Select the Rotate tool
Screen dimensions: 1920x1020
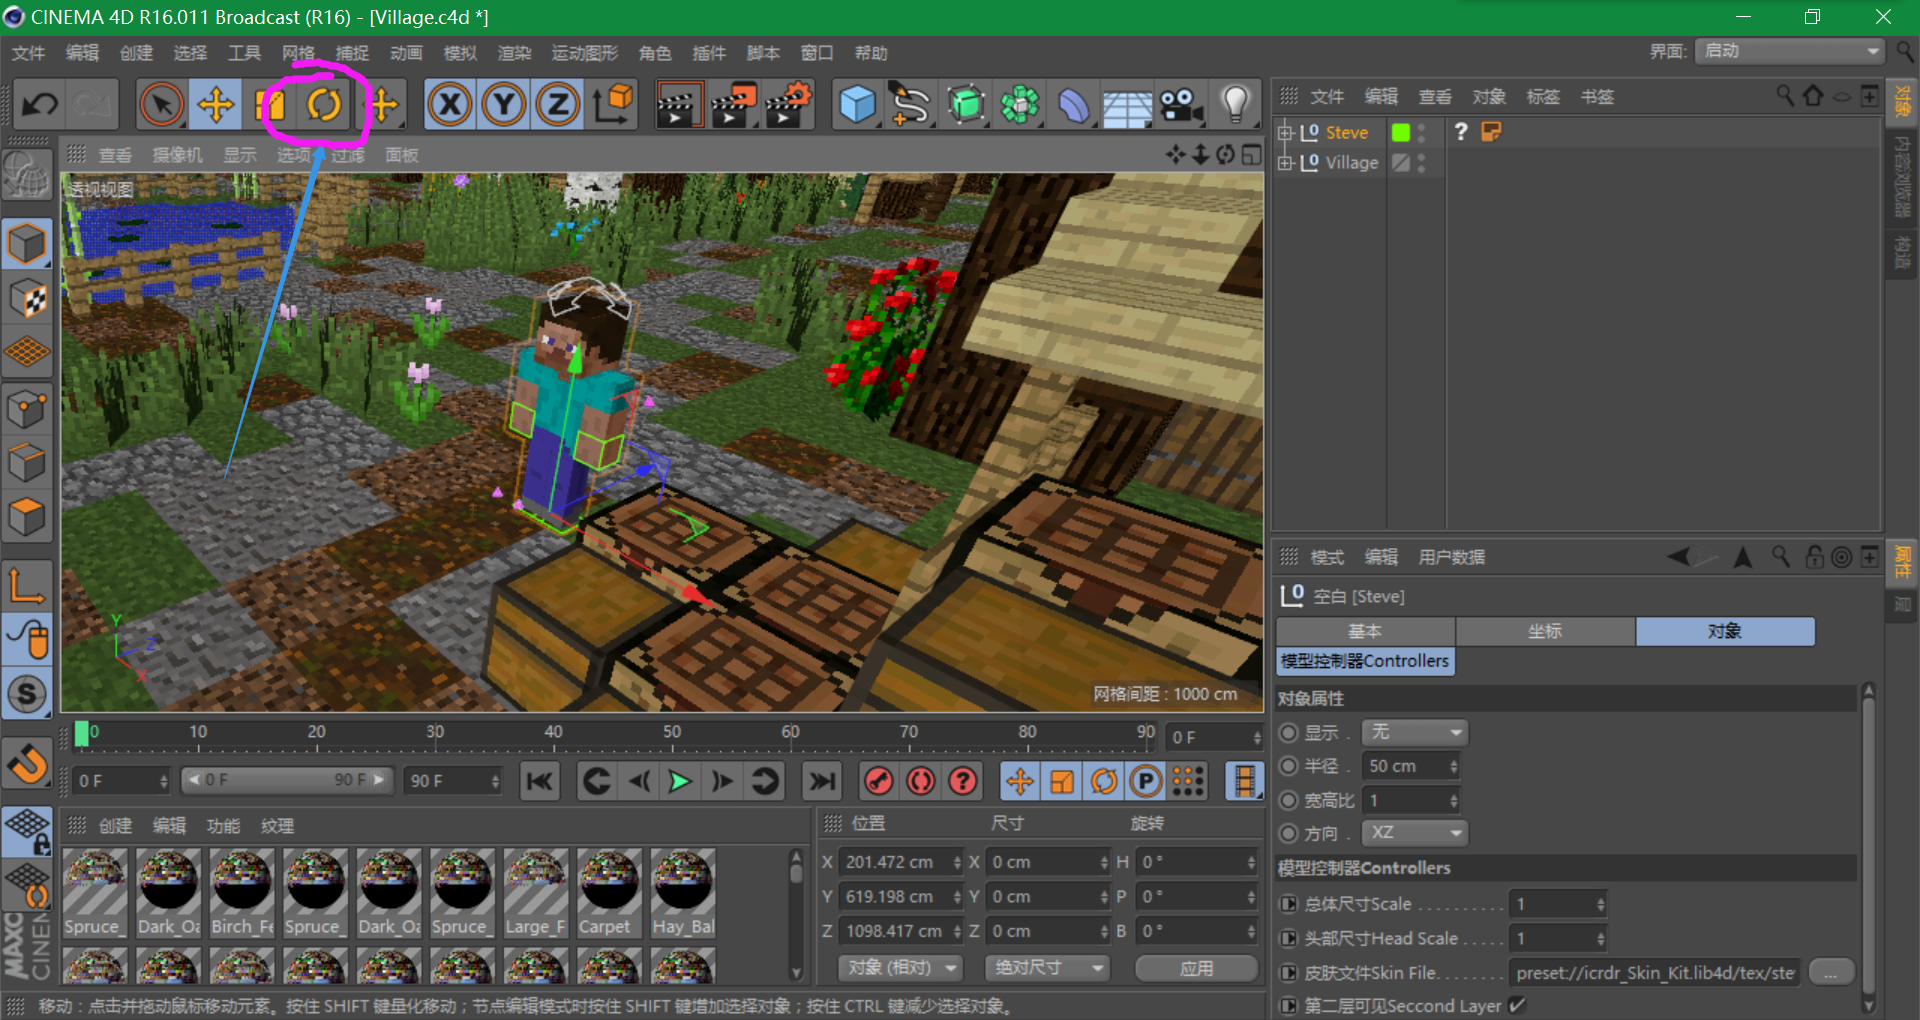(x=324, y=104)
